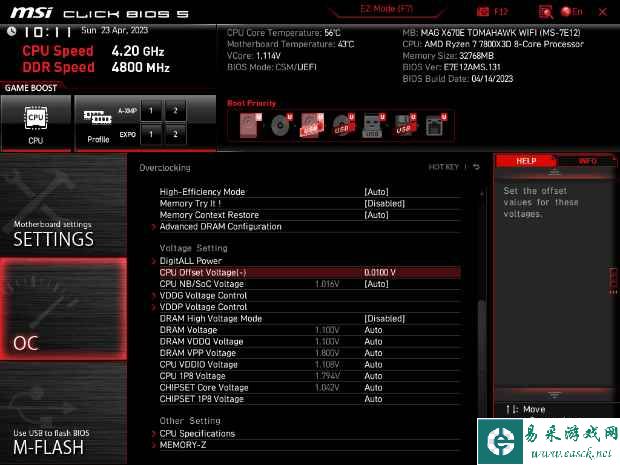Select the High-Efficiency Mode row label

(x=202, y=192)
